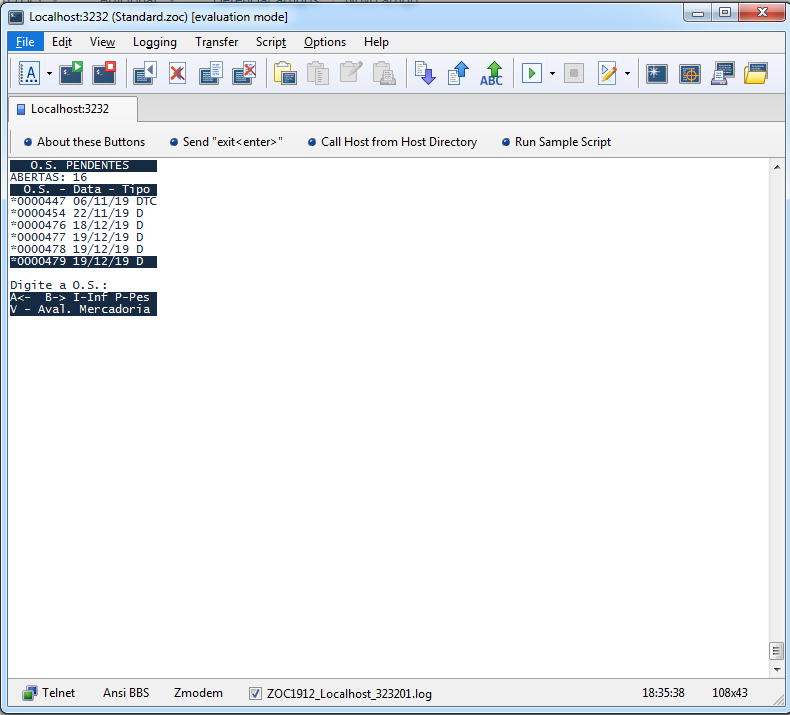Click the copy screen to document icon

tap(211, 74)
